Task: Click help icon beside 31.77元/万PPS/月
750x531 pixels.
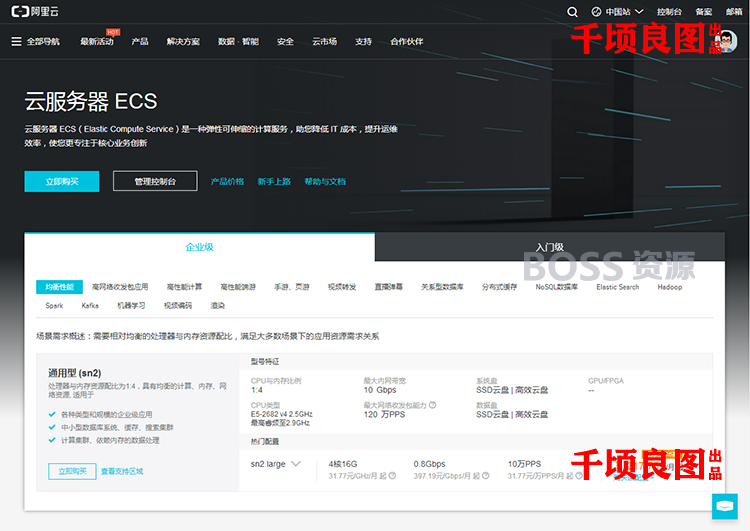Action: (x=579, y=476)
